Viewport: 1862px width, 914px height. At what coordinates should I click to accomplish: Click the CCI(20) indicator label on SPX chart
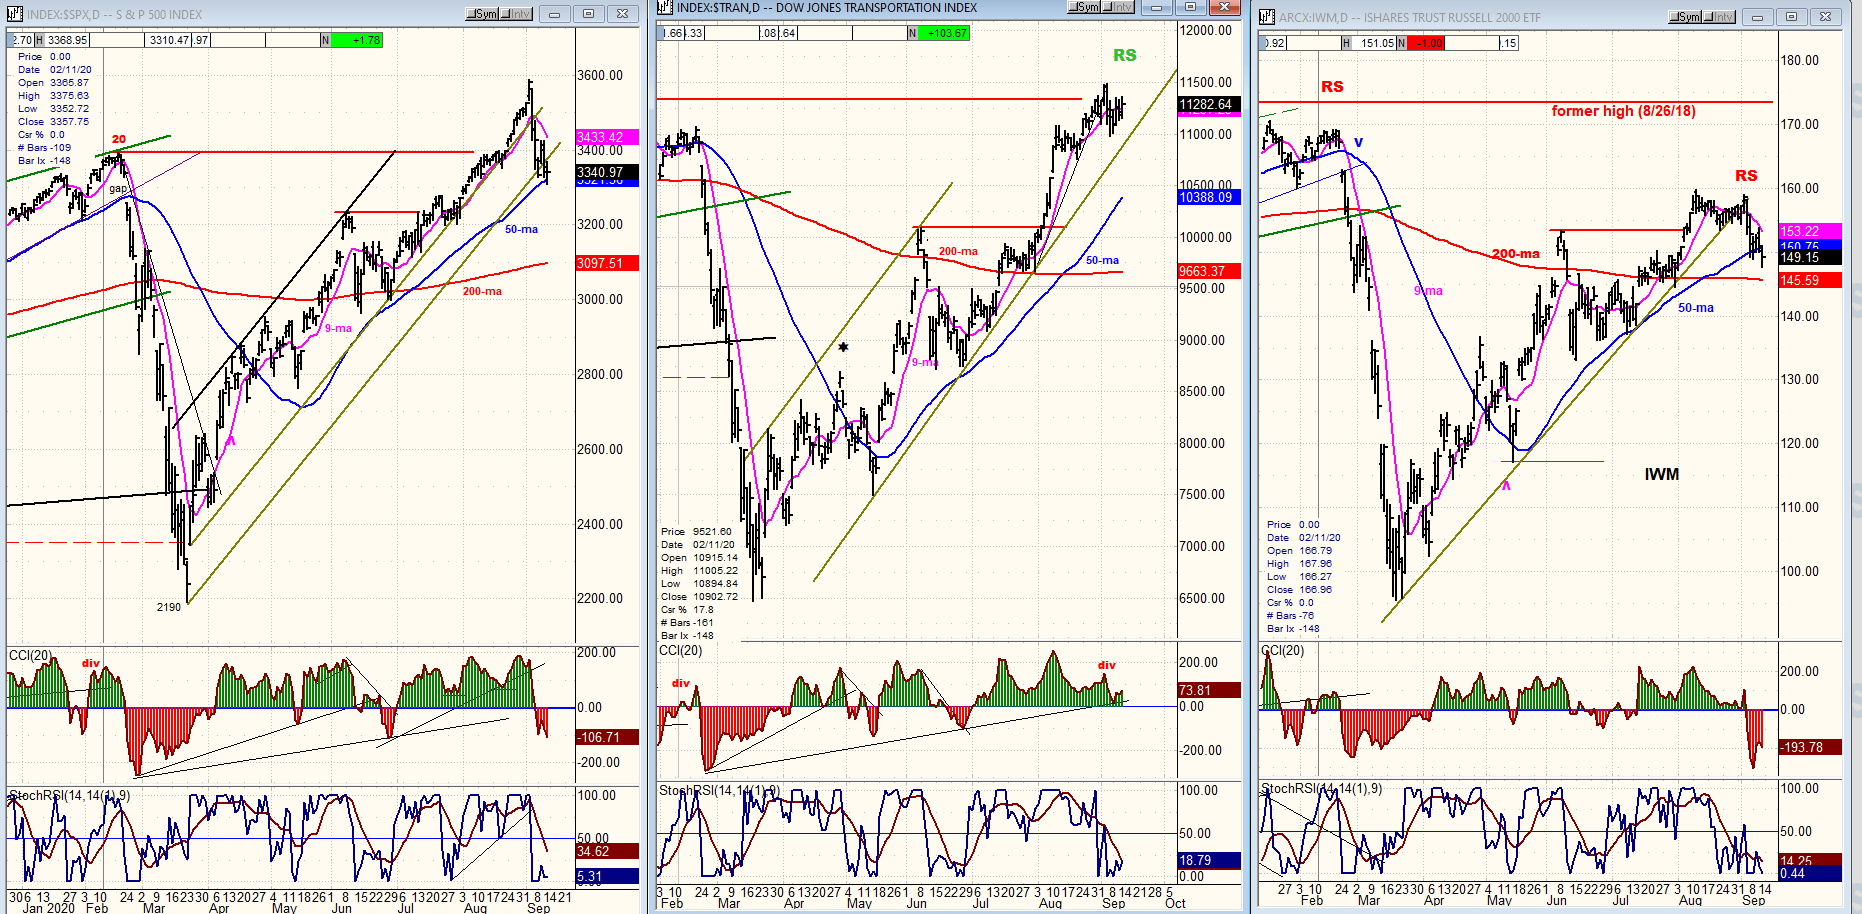pyautogui.click(x=30, y=655)
